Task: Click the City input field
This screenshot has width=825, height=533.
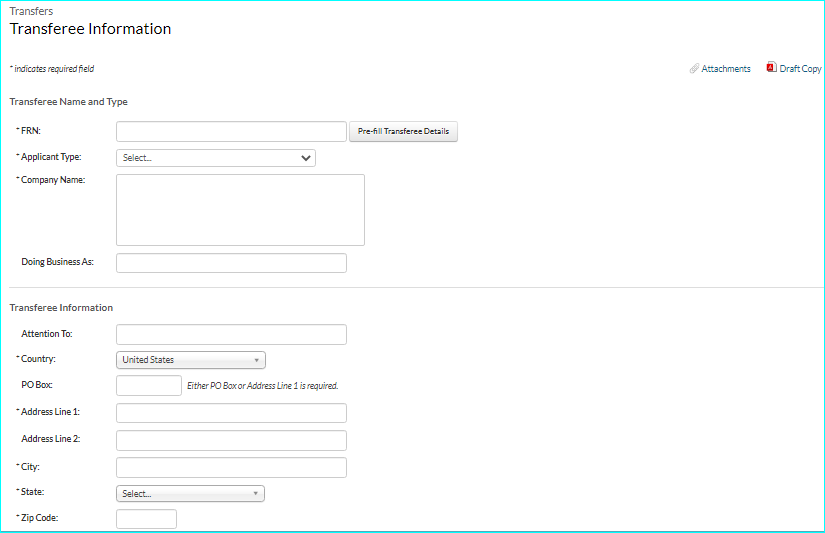Action: pos(232,467)
